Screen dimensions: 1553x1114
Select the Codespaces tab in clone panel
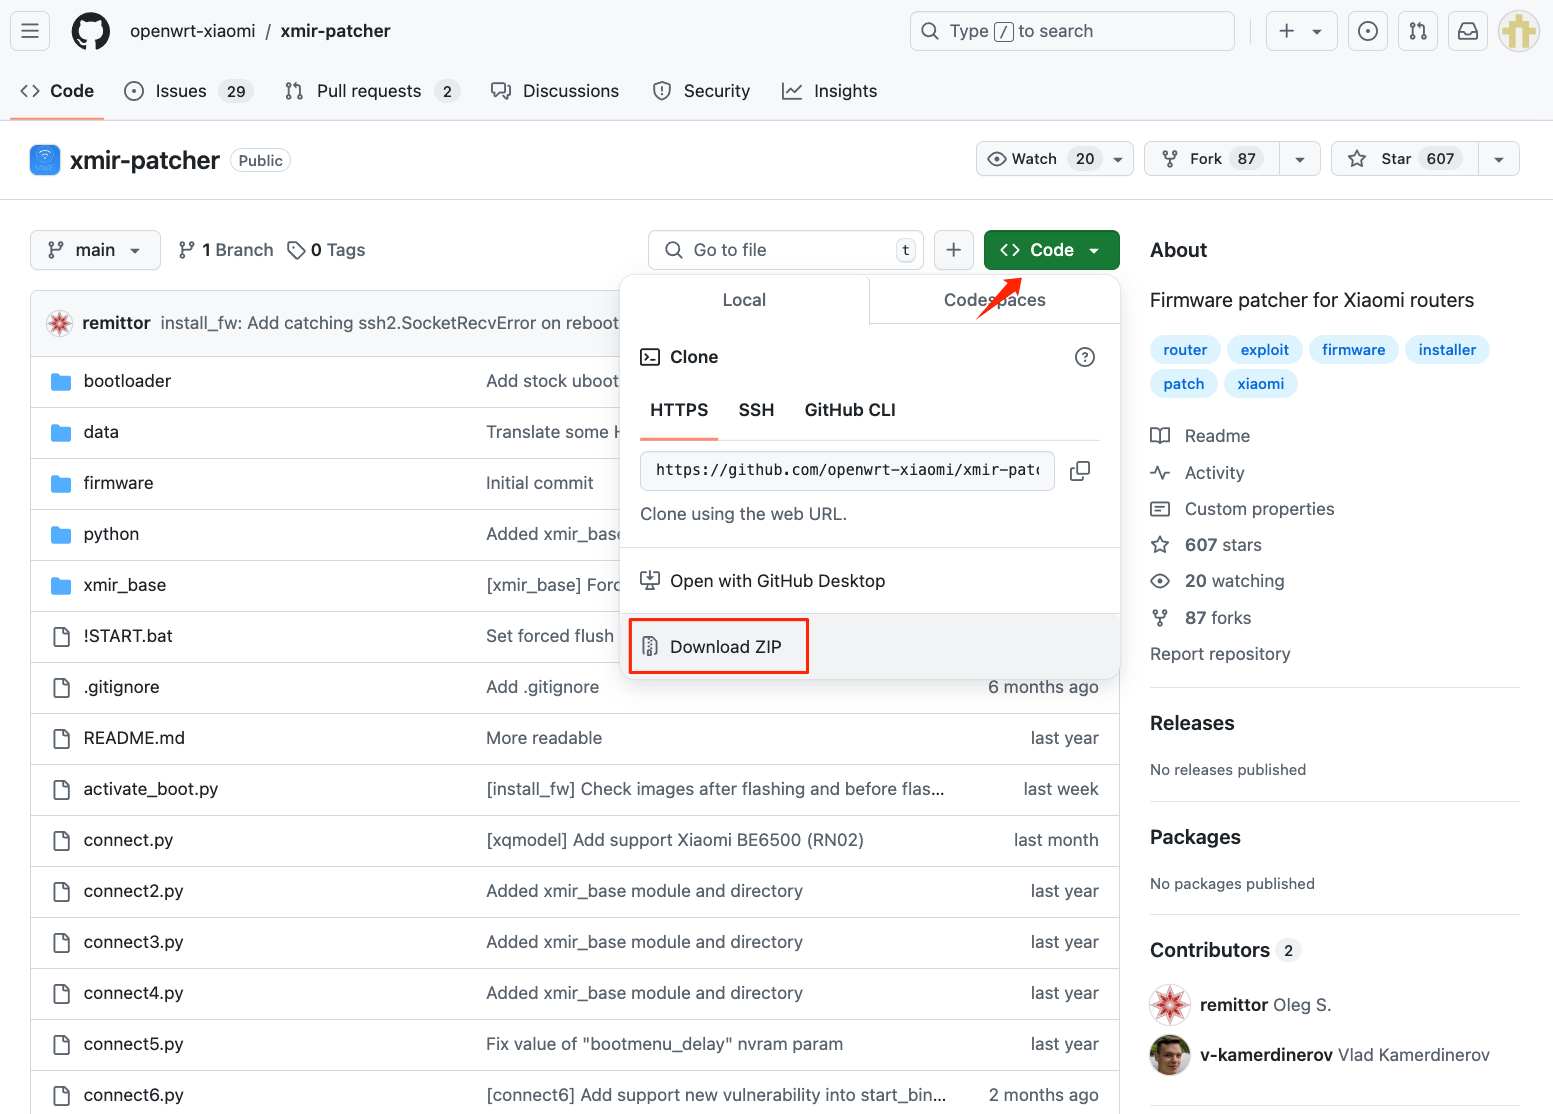coord(994,300)
